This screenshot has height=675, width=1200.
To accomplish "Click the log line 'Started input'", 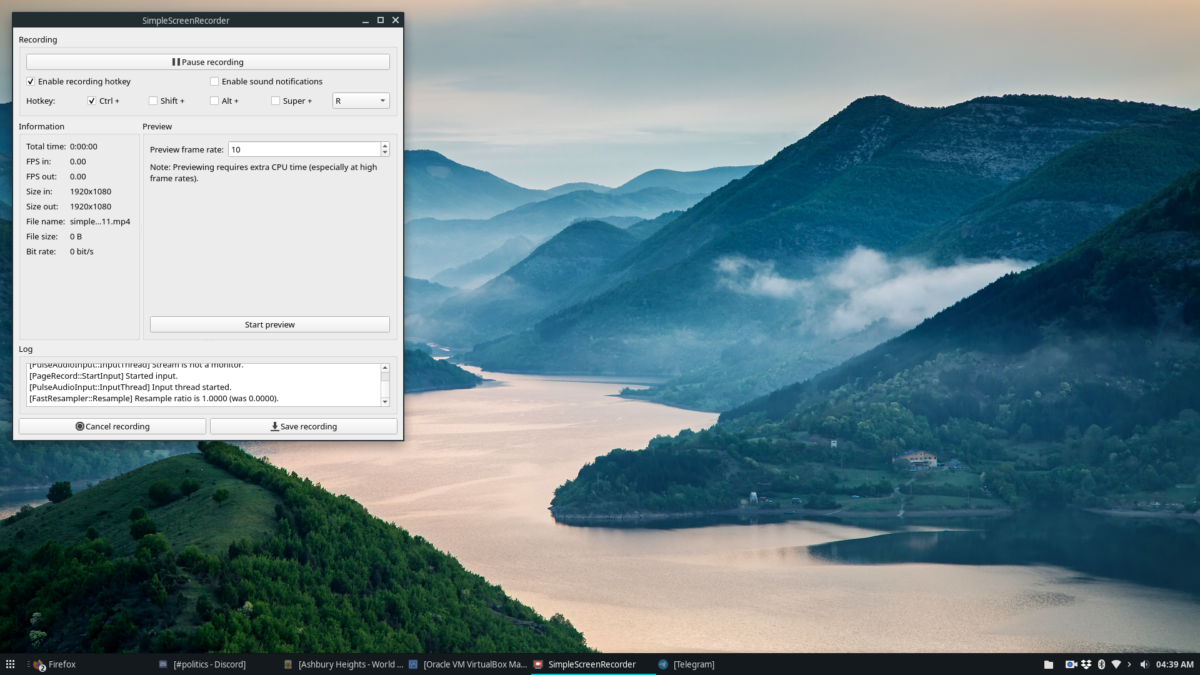I will click(103, 376).
